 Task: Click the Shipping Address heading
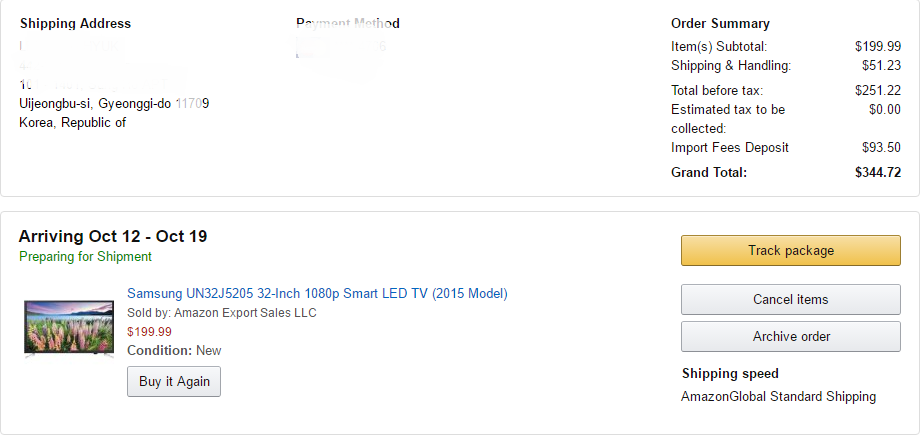(x=75, y=23)
